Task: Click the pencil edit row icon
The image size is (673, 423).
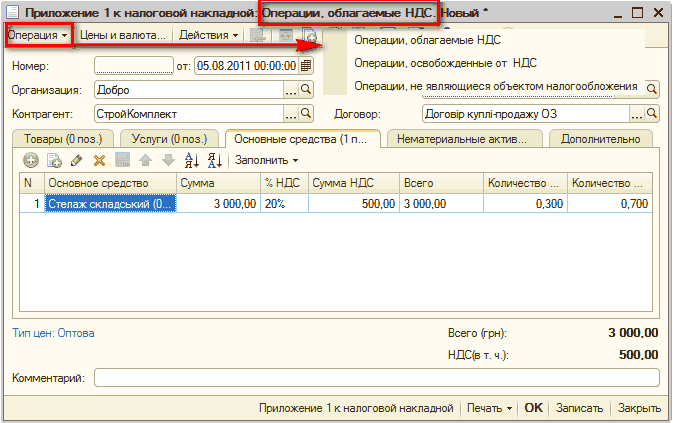Action: (x=76, y=160)
